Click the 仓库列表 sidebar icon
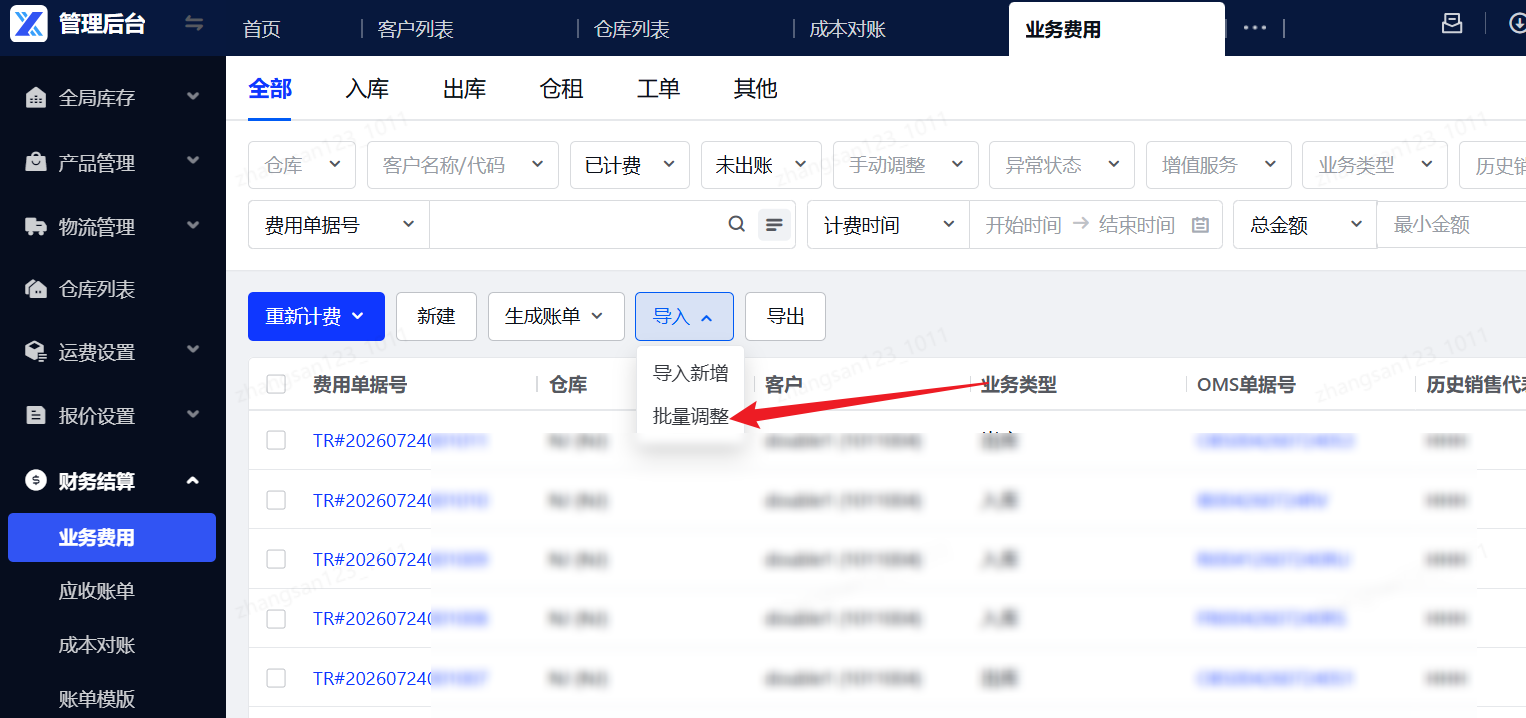The width and height of the screenshot is (1526, 718). (x=36, y=290)
